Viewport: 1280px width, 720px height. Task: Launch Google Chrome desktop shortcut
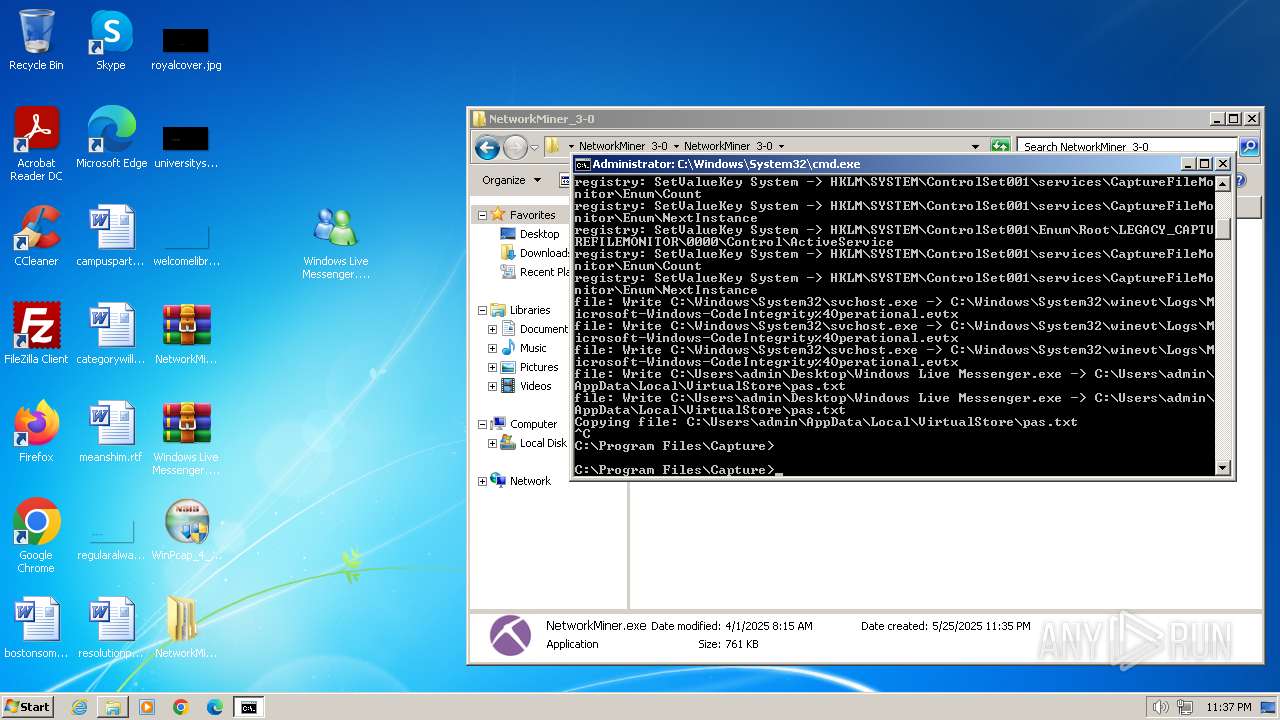coord(36,536)
